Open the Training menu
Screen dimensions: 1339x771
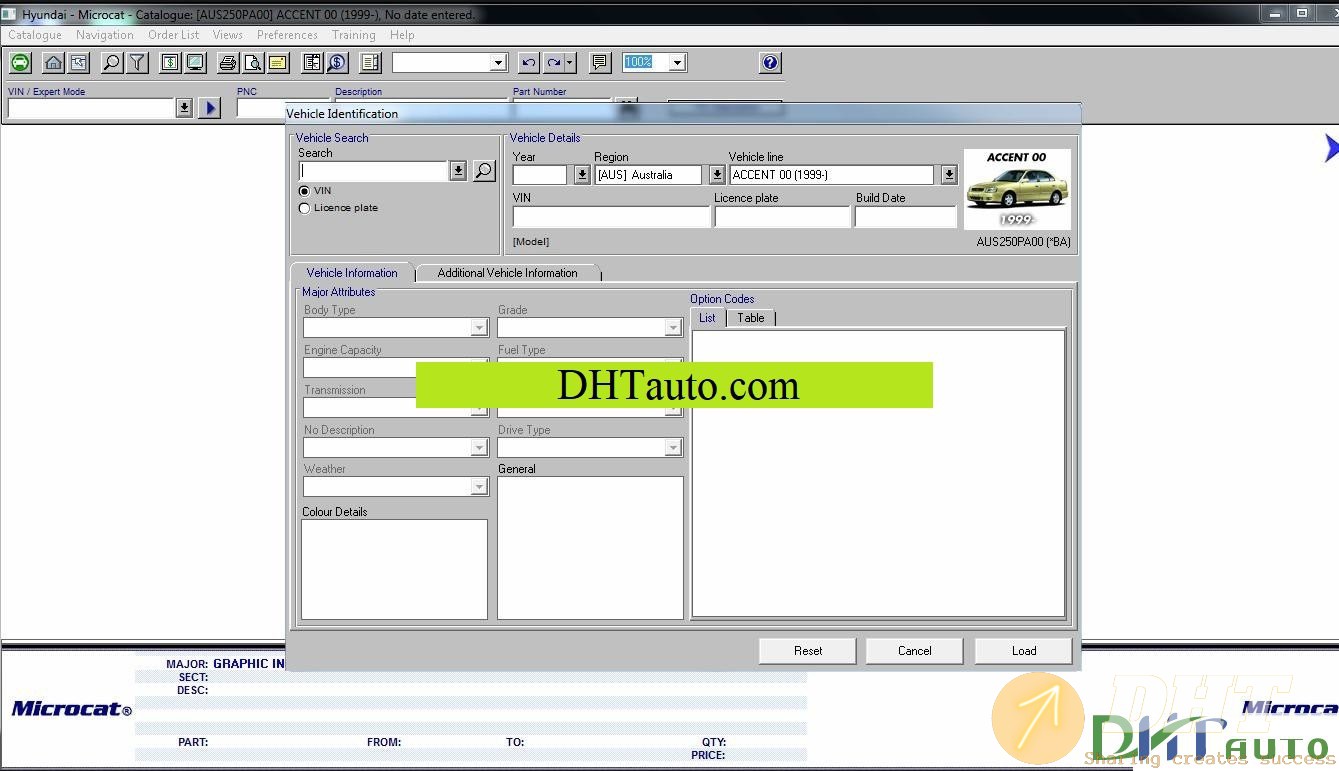(354, 35)
